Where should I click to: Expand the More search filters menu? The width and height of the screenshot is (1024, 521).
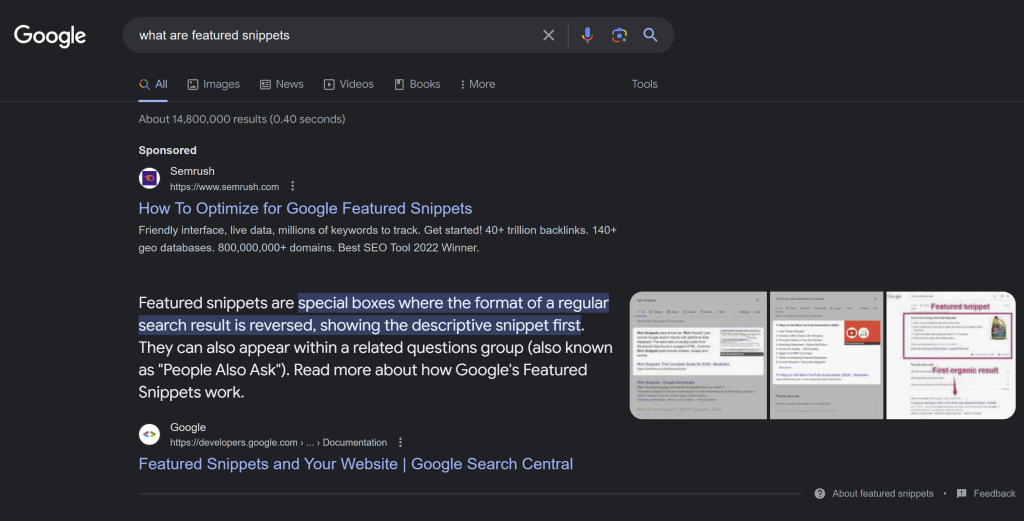click(x=477, y=84)
